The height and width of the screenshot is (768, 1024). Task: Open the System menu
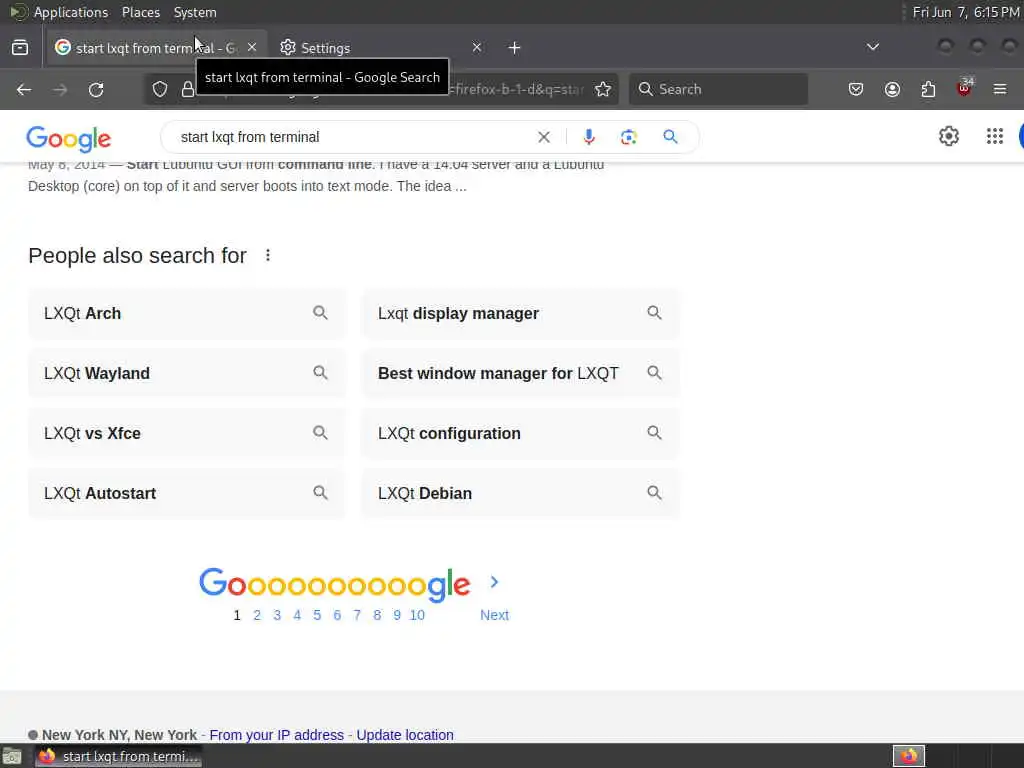point(195,12)
